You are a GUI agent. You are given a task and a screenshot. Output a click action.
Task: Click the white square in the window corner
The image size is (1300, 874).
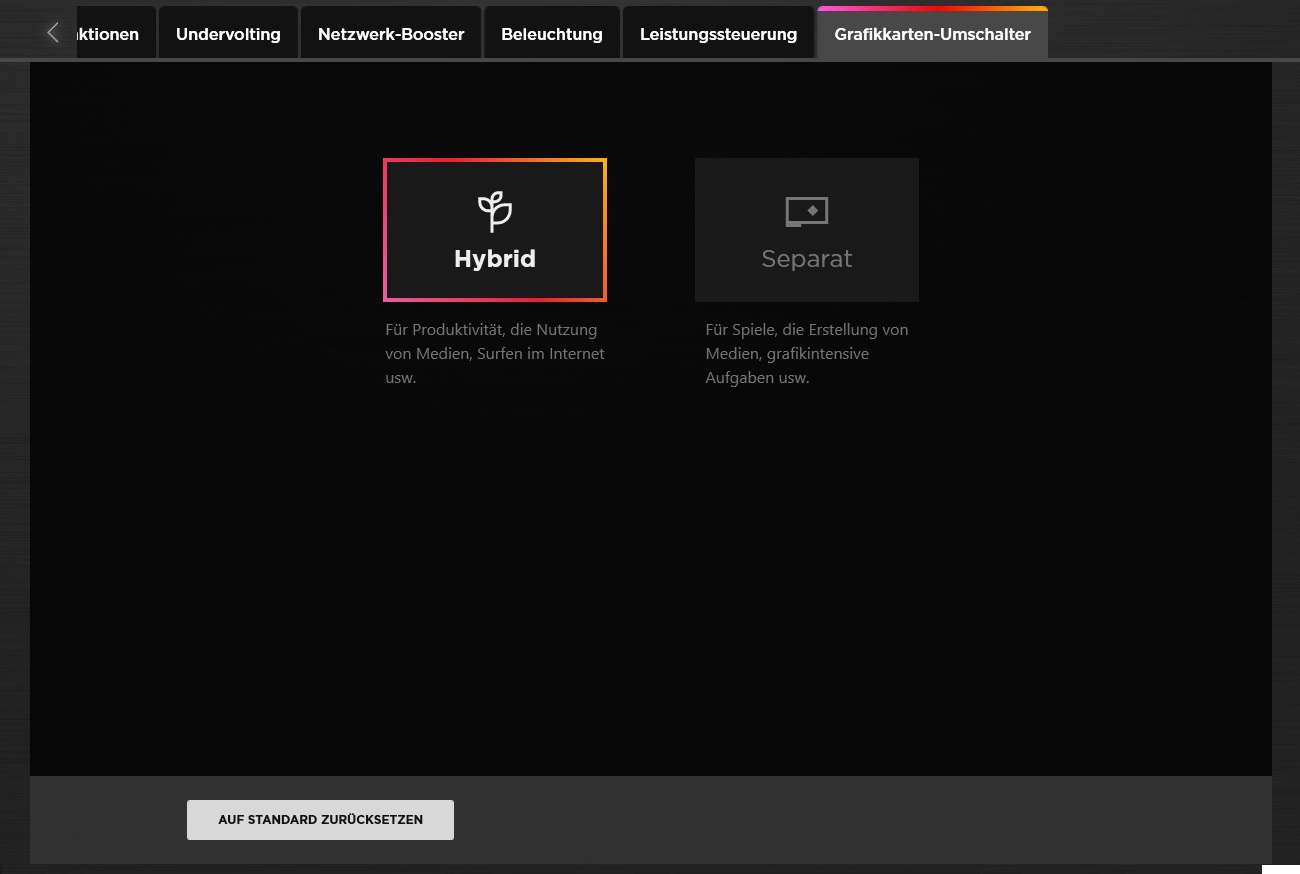1280,868
